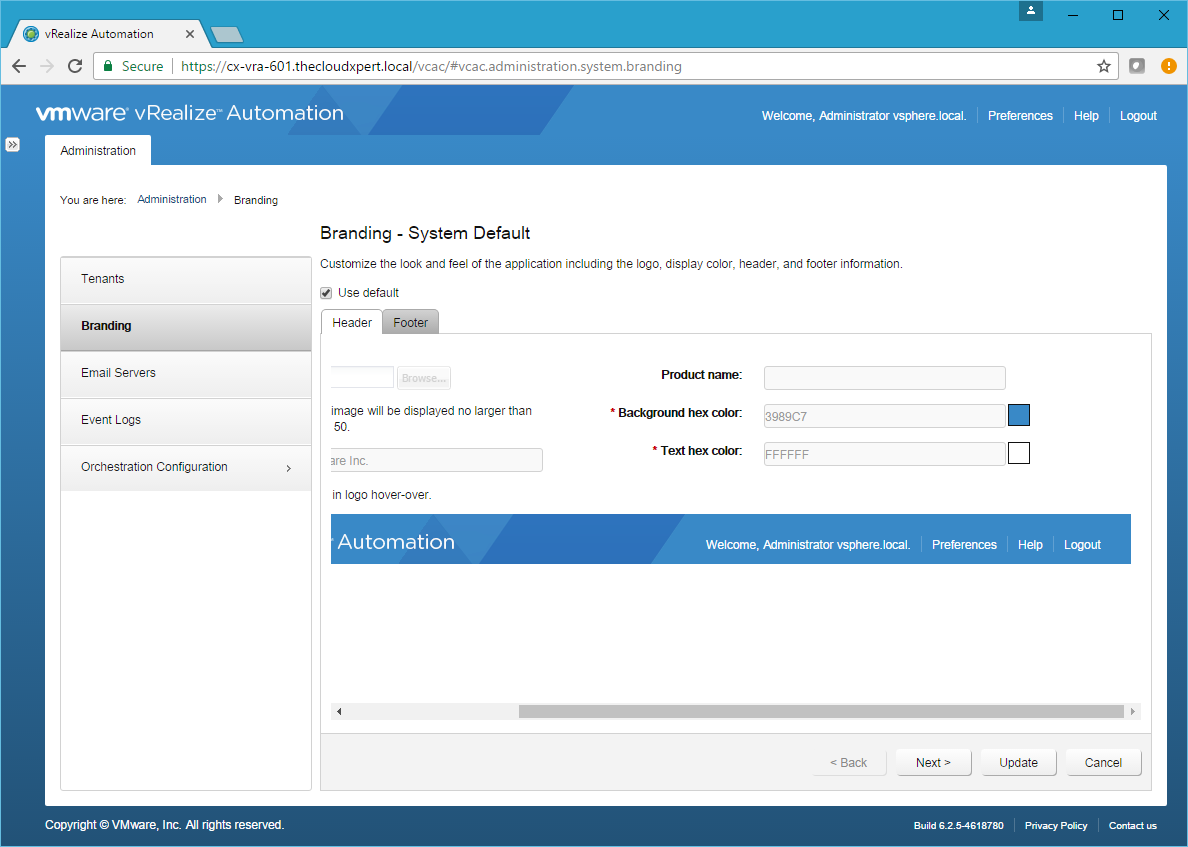1188x847 pixels.
Task: Click the Logout link in header
Action: (1138, 116)
